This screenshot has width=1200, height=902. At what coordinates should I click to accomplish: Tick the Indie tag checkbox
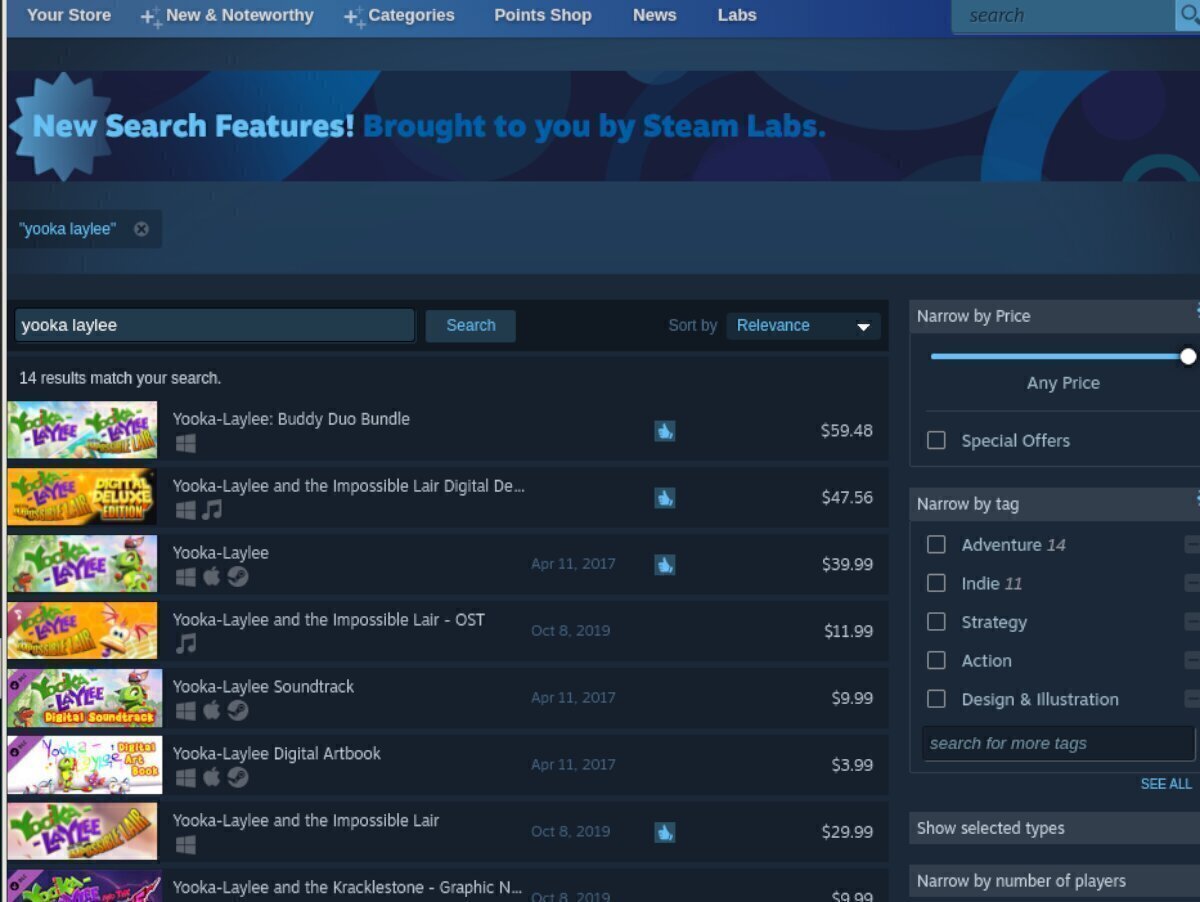coord(937,584)
